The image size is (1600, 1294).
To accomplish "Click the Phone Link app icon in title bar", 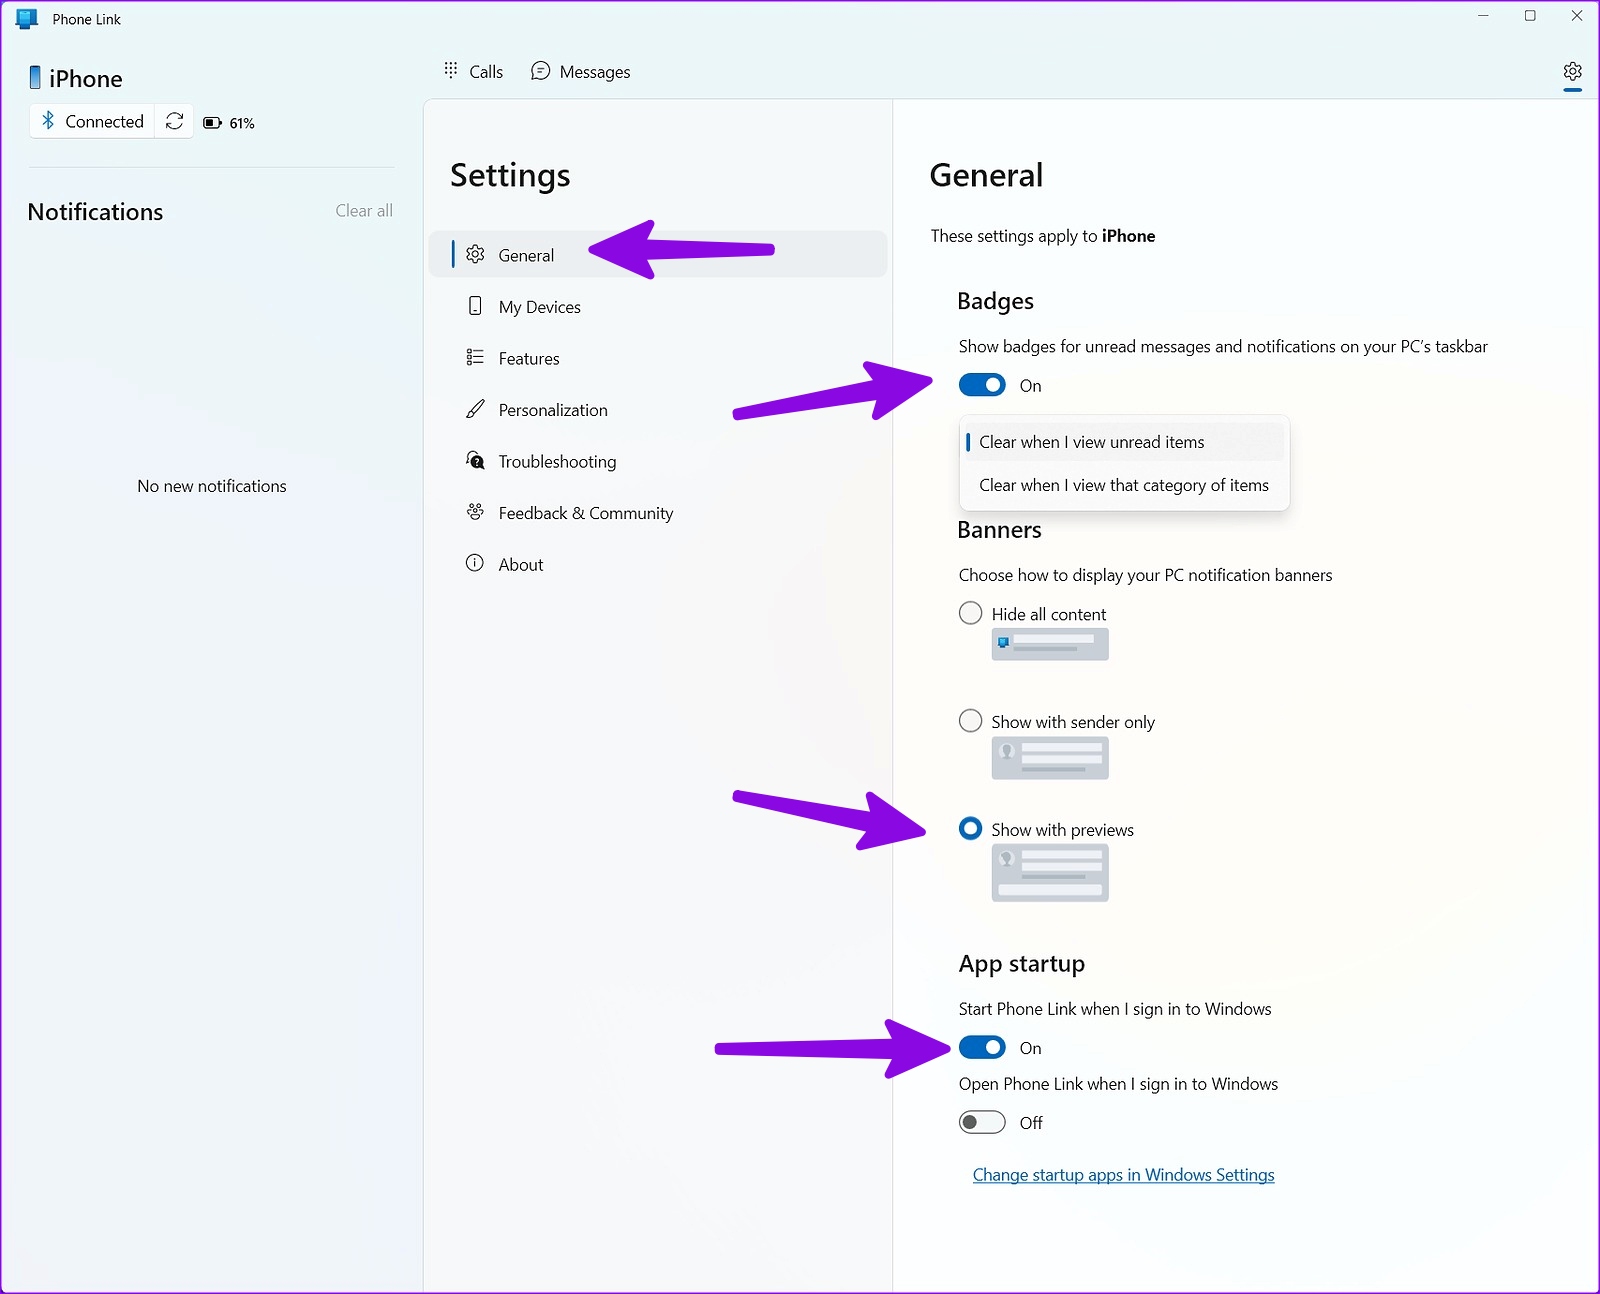I will point(27,19).
